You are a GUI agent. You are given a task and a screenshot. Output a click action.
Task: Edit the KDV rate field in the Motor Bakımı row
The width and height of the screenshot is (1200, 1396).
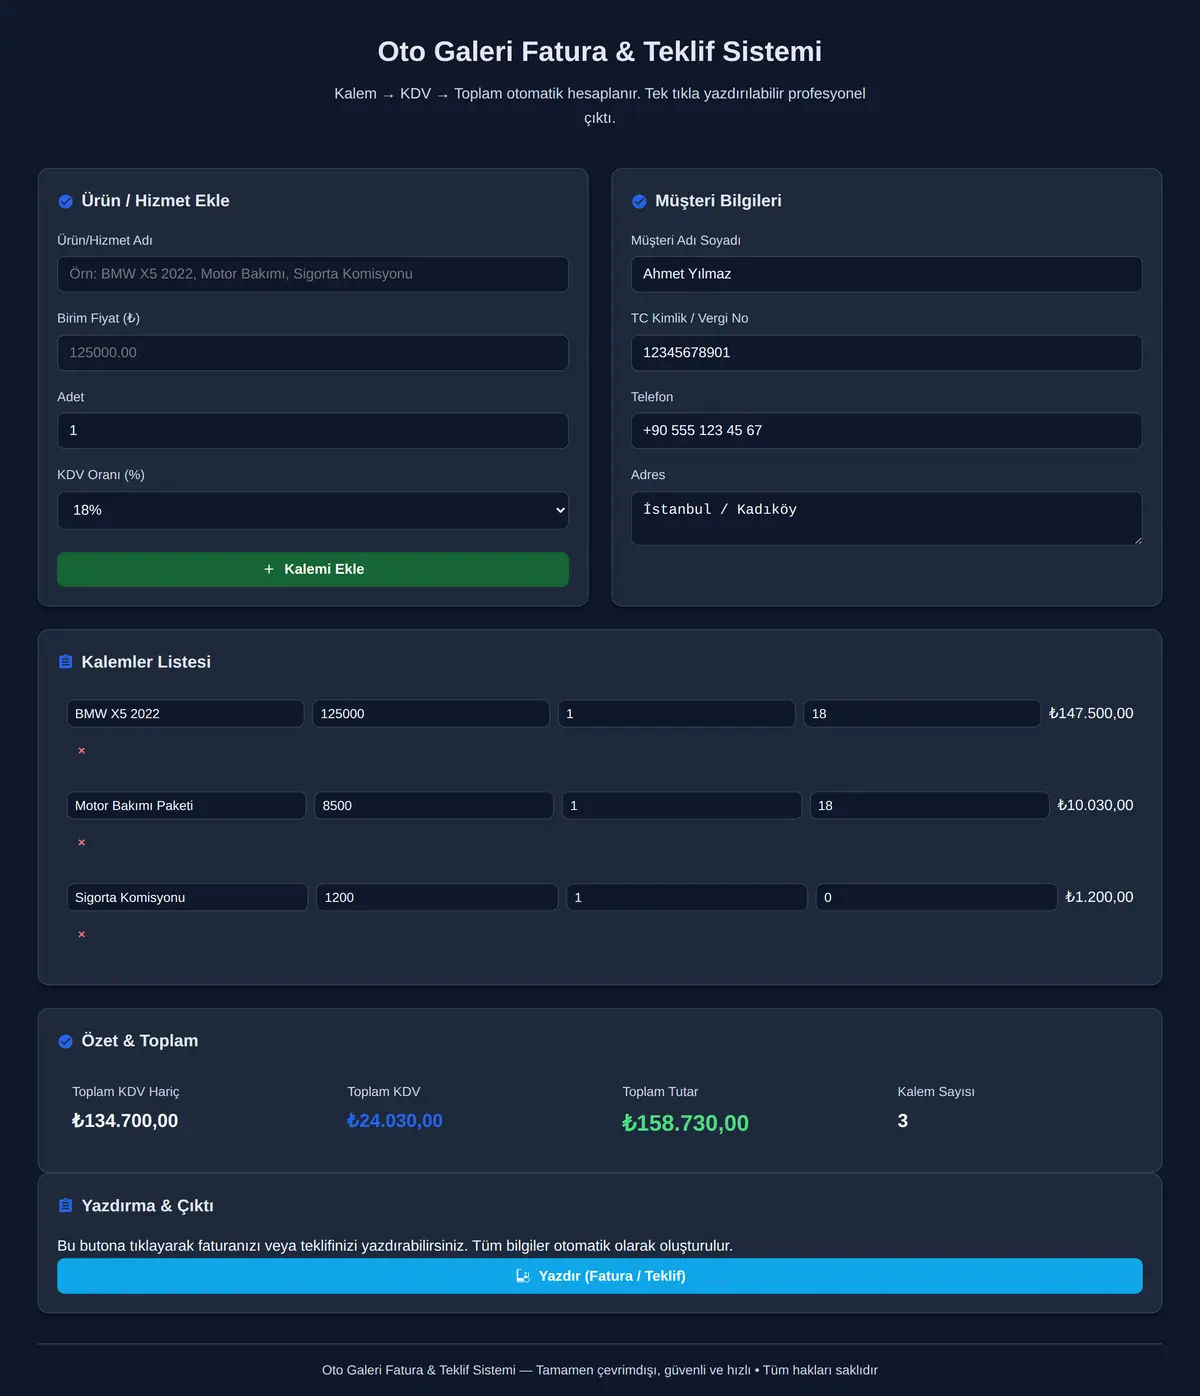[x=929, y=805]
